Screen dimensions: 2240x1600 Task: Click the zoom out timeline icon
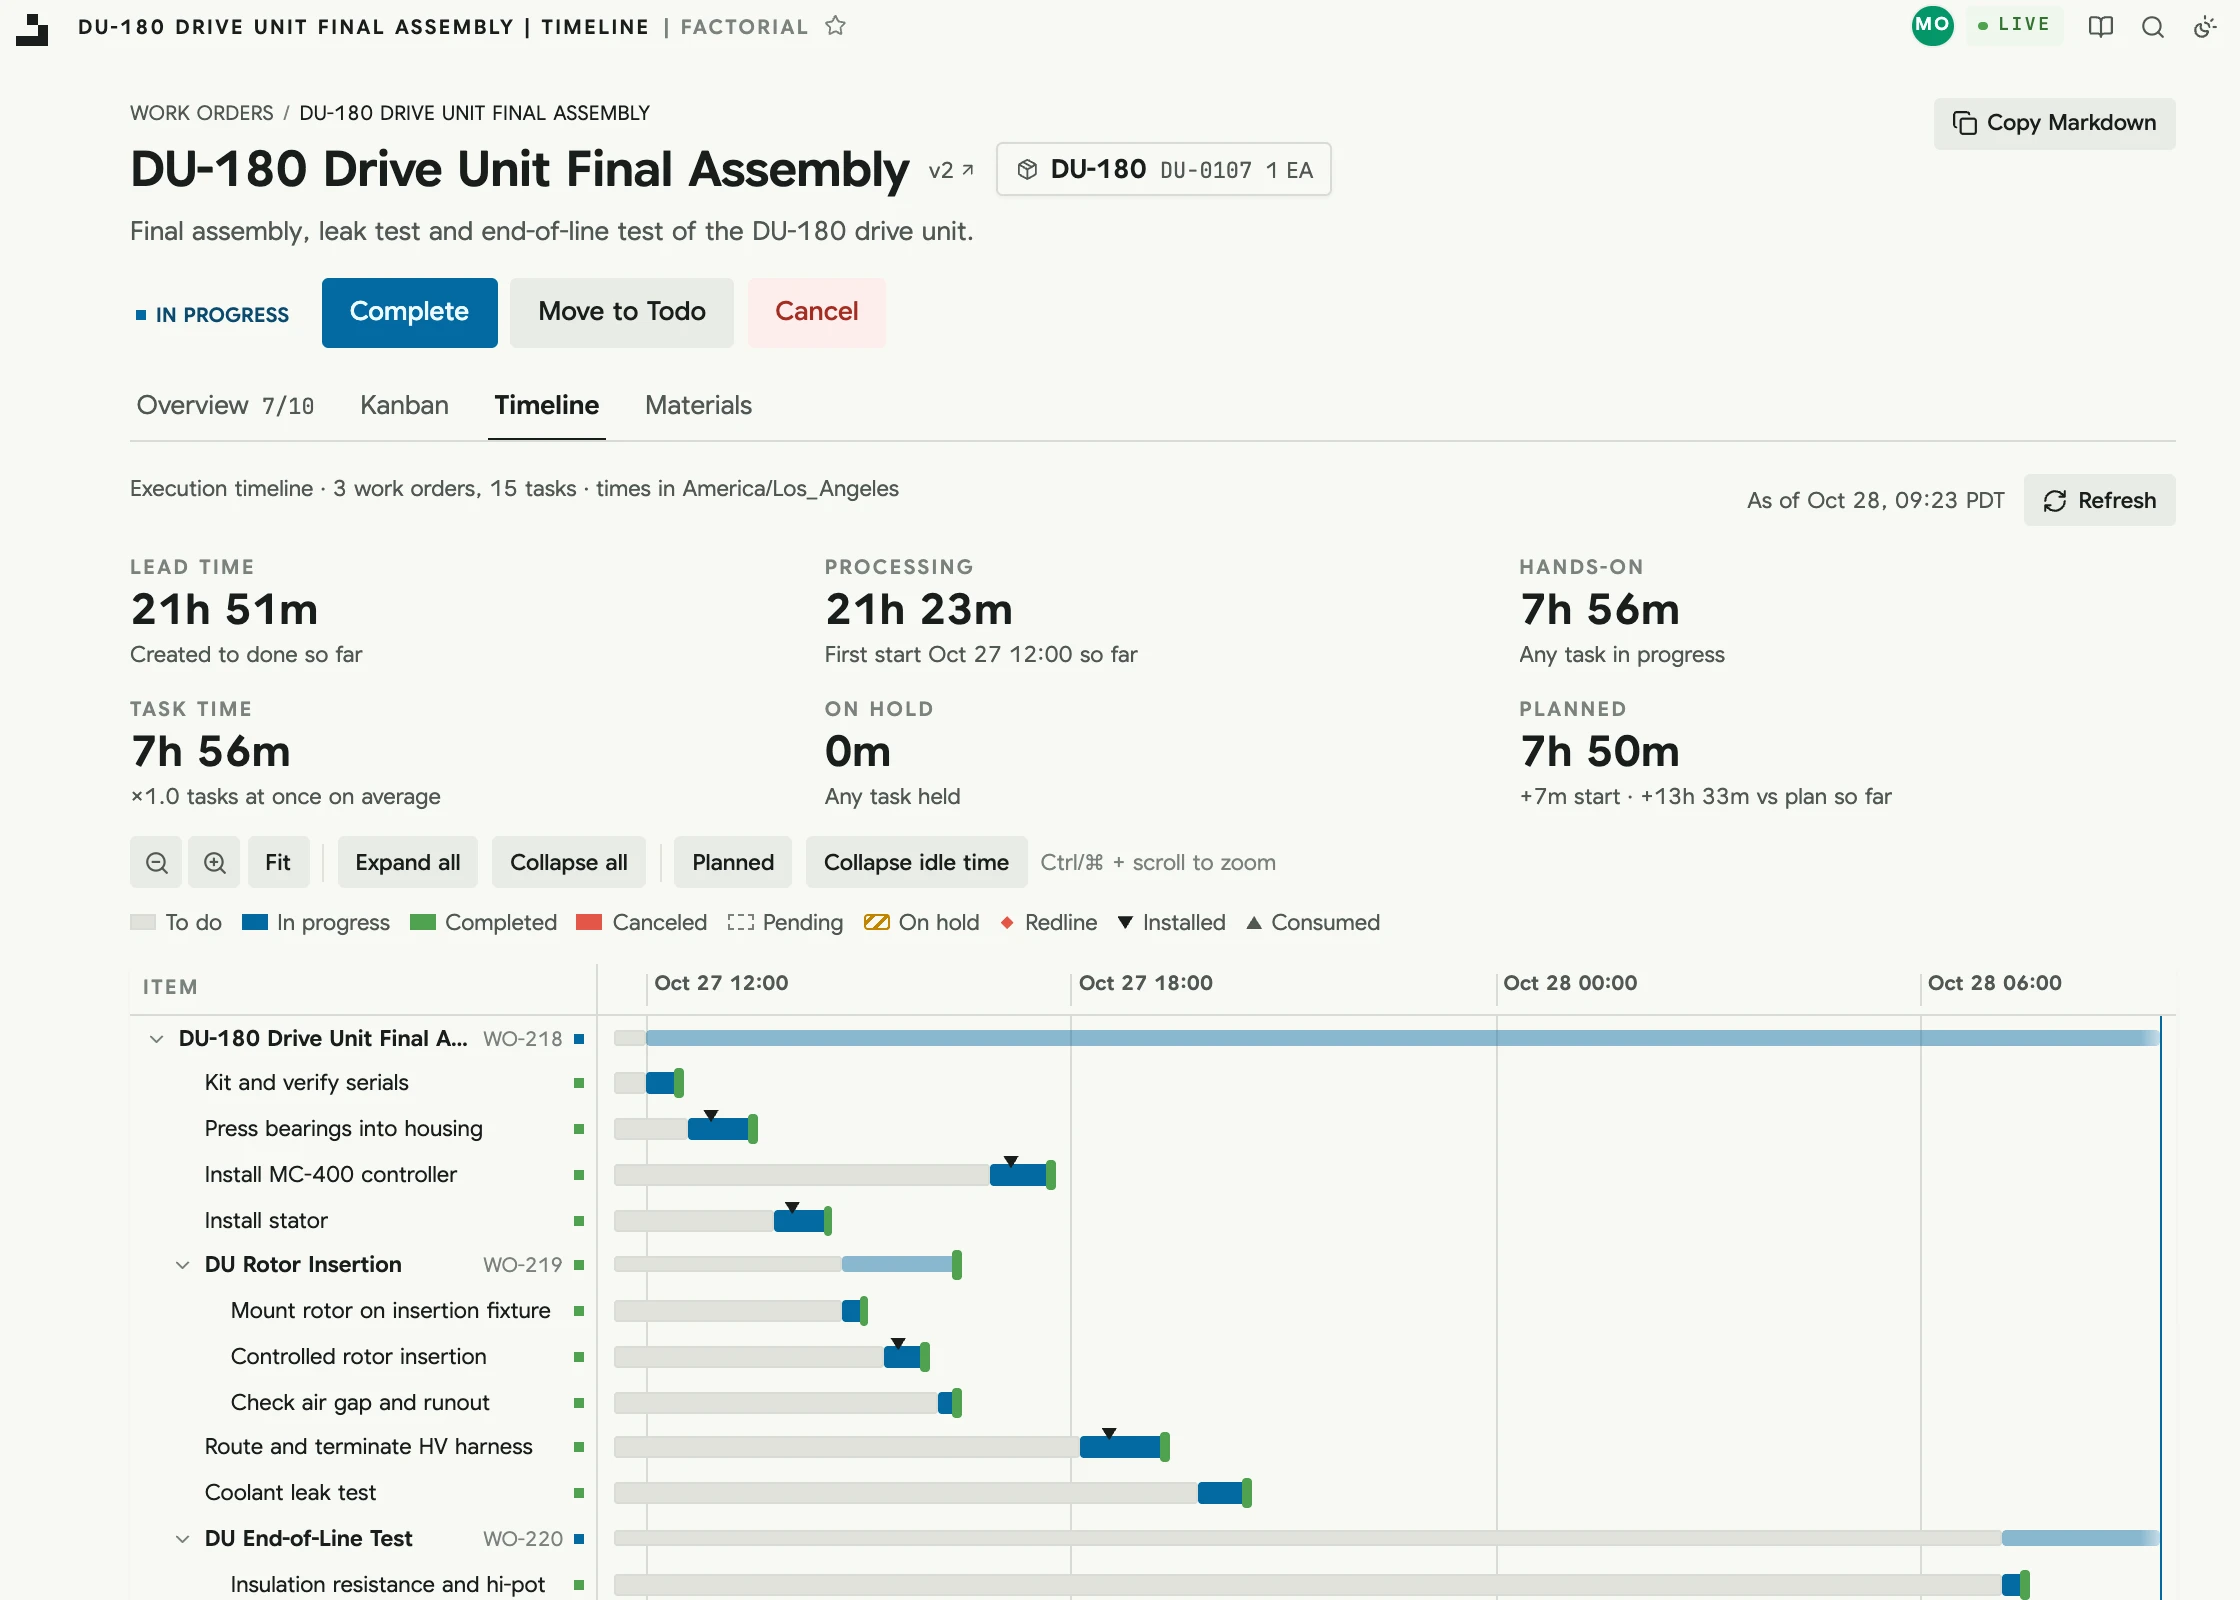[x=156, y=862]
